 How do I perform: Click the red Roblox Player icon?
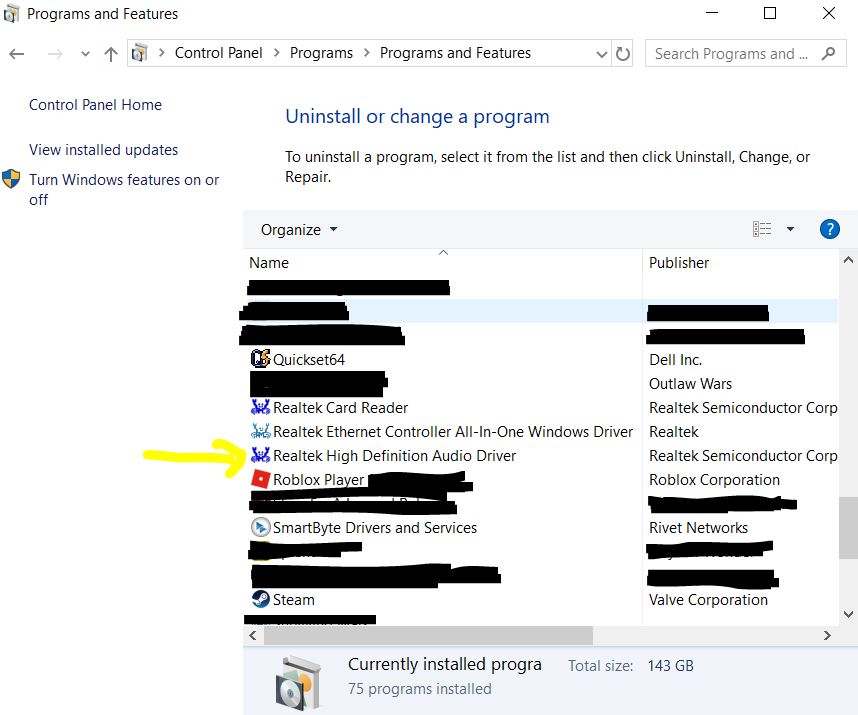[x=260, y=479]
